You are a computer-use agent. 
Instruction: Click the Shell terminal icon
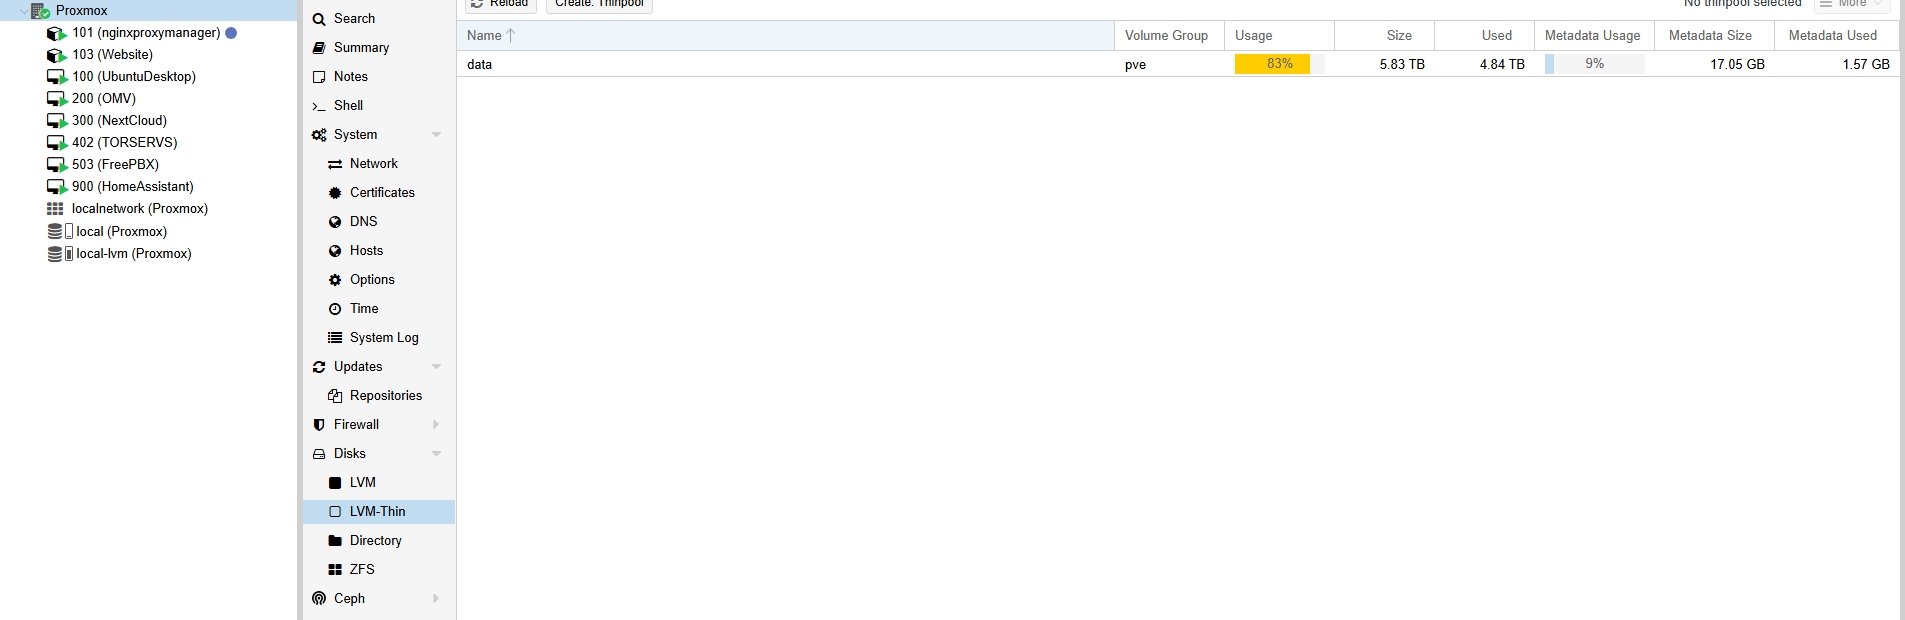(319, 106)
